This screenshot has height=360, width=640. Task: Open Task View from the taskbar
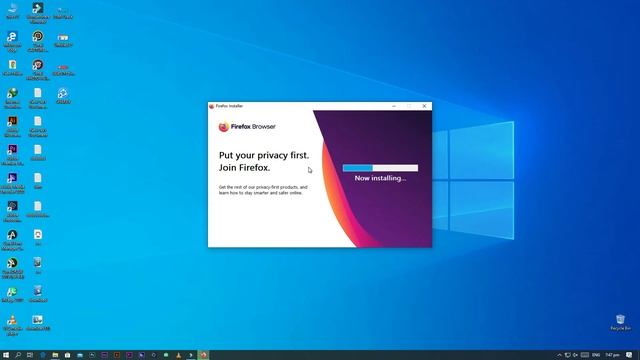tap(30, 355)
